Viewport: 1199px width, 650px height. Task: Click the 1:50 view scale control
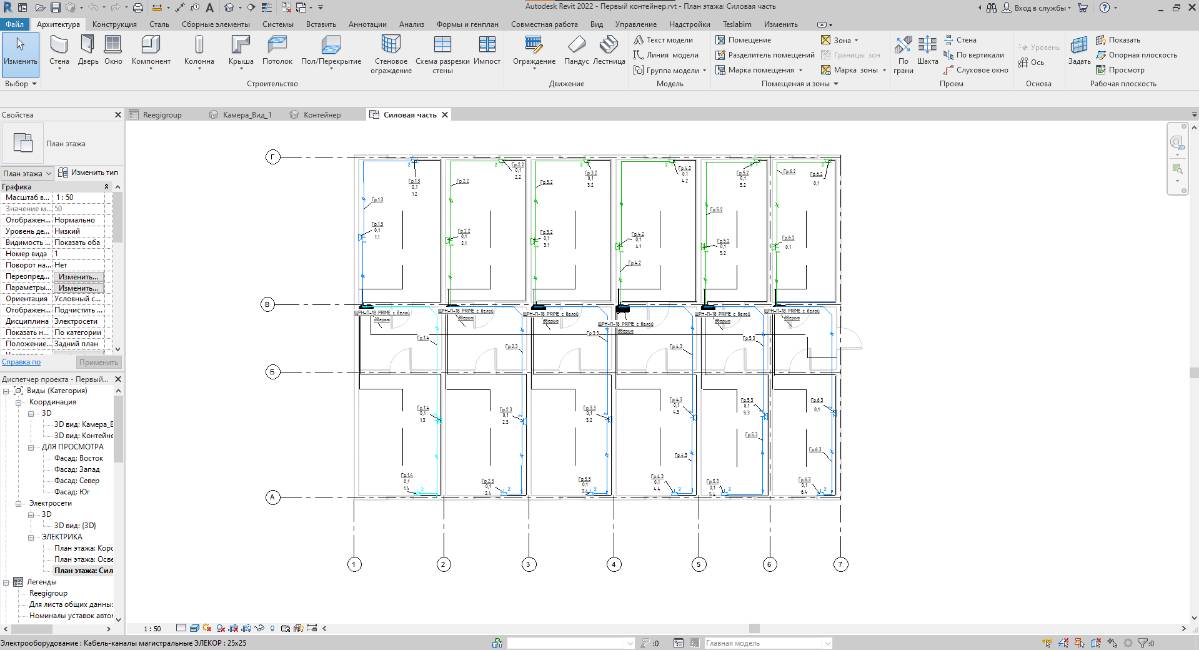point(152,629)
